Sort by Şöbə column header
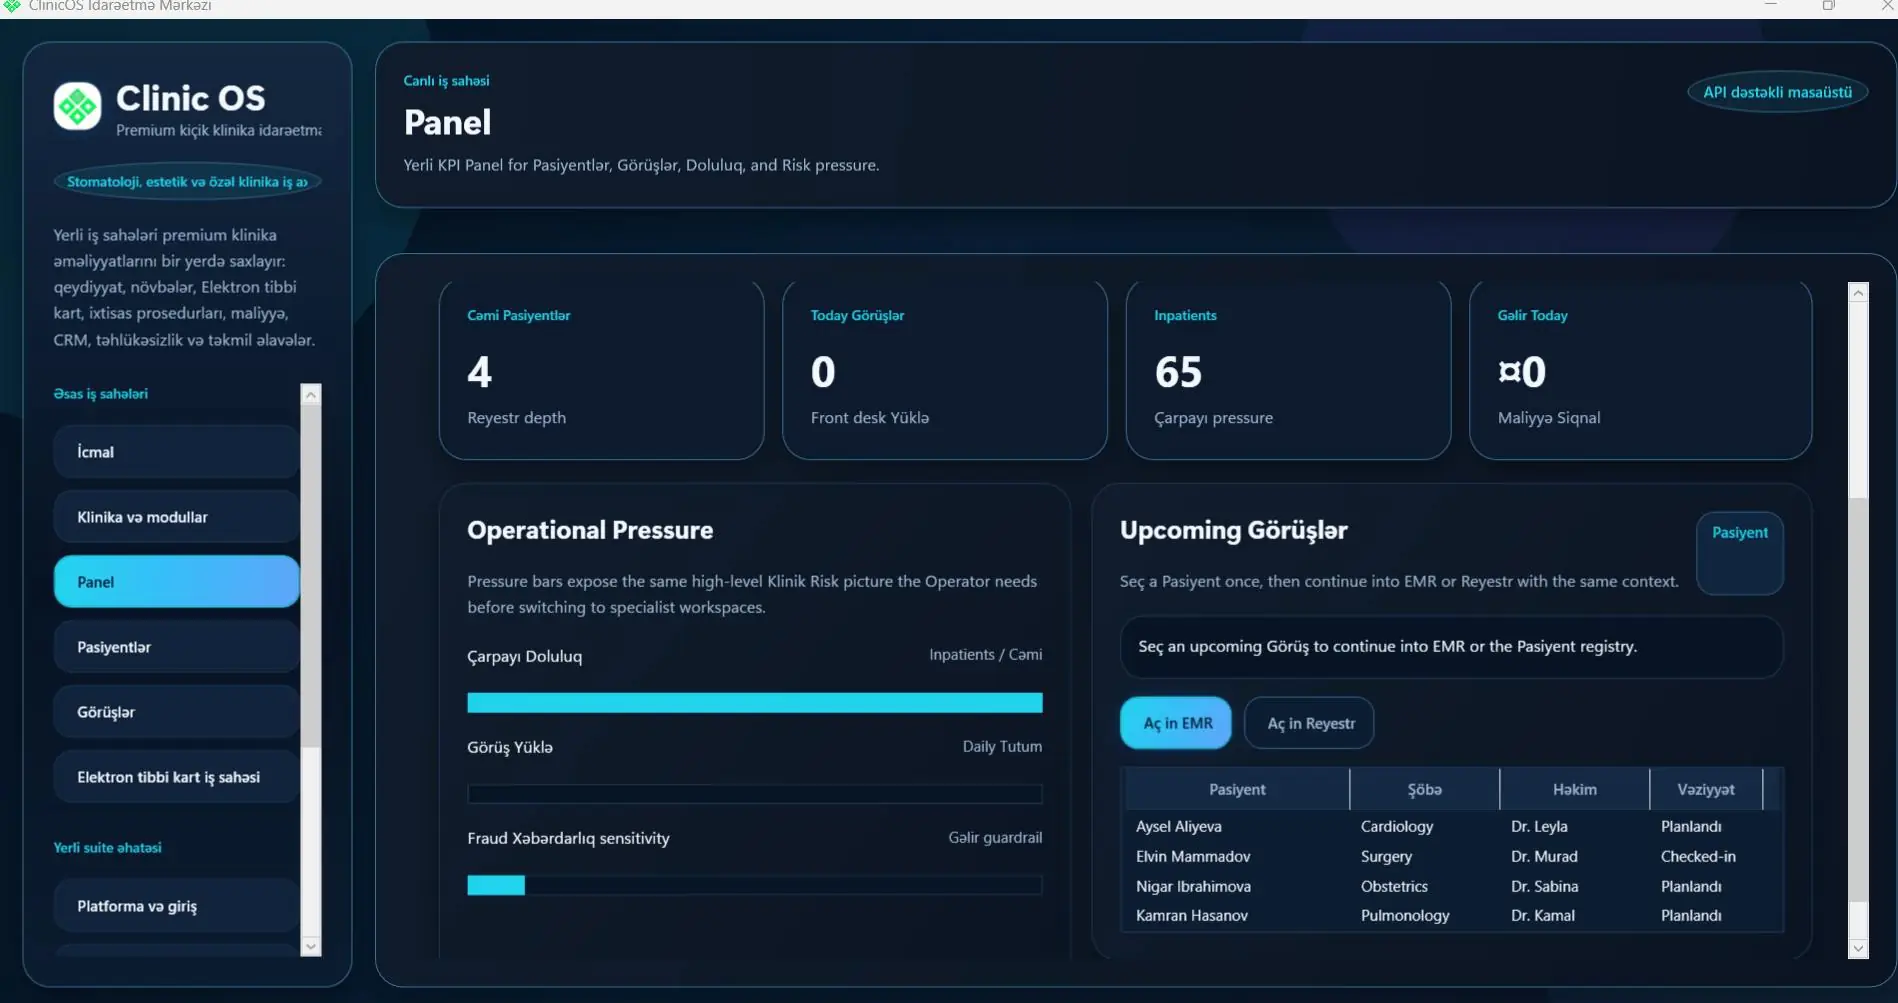This screenshot has height=1003, width=1898. point(1424,789)
